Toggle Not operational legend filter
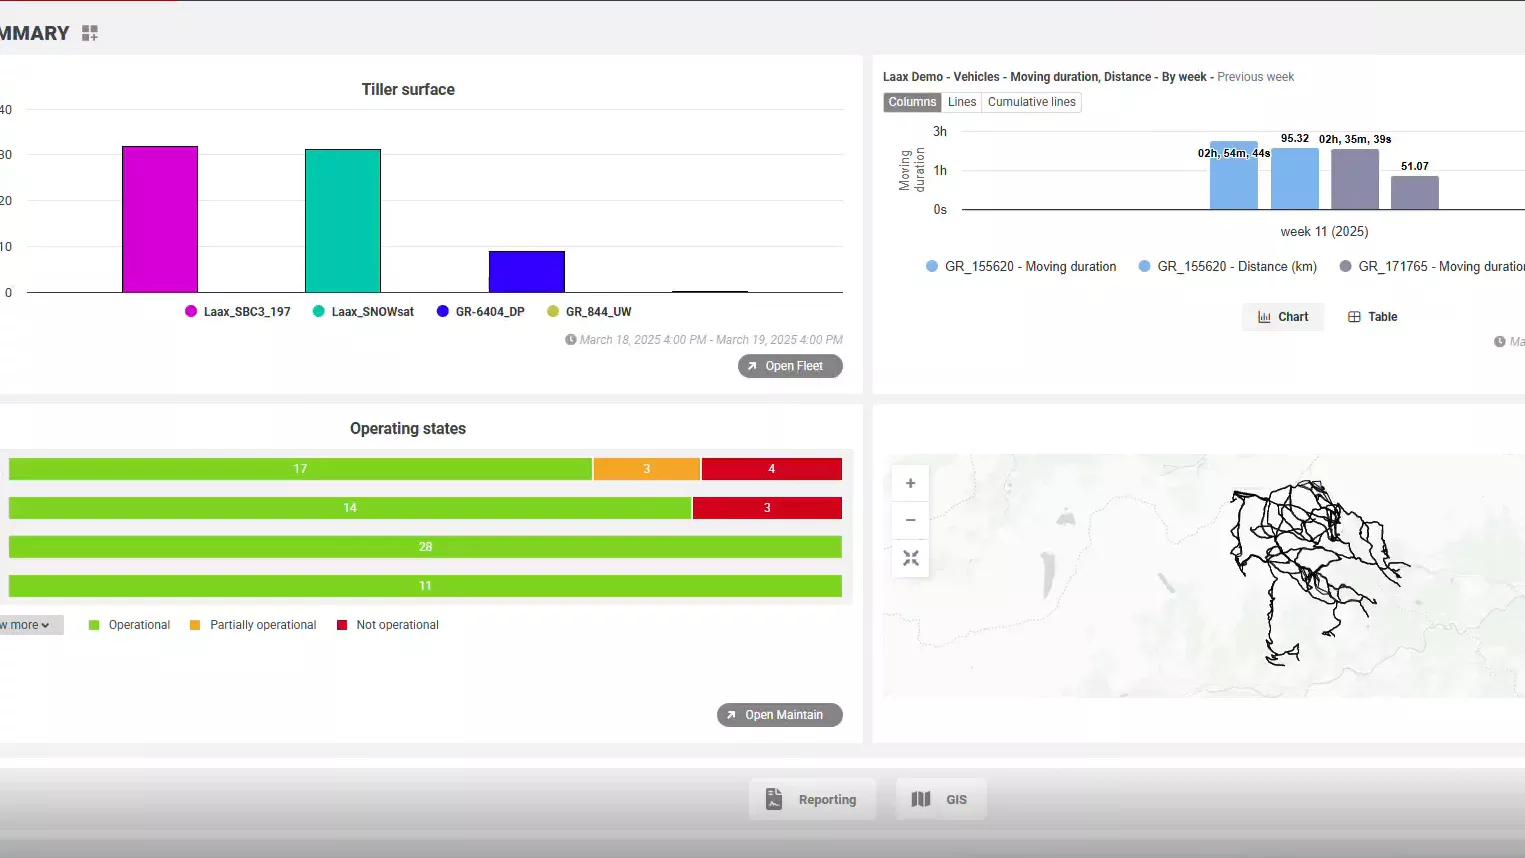Viewport: 1525px width, 858px height. tap(388, 625)
